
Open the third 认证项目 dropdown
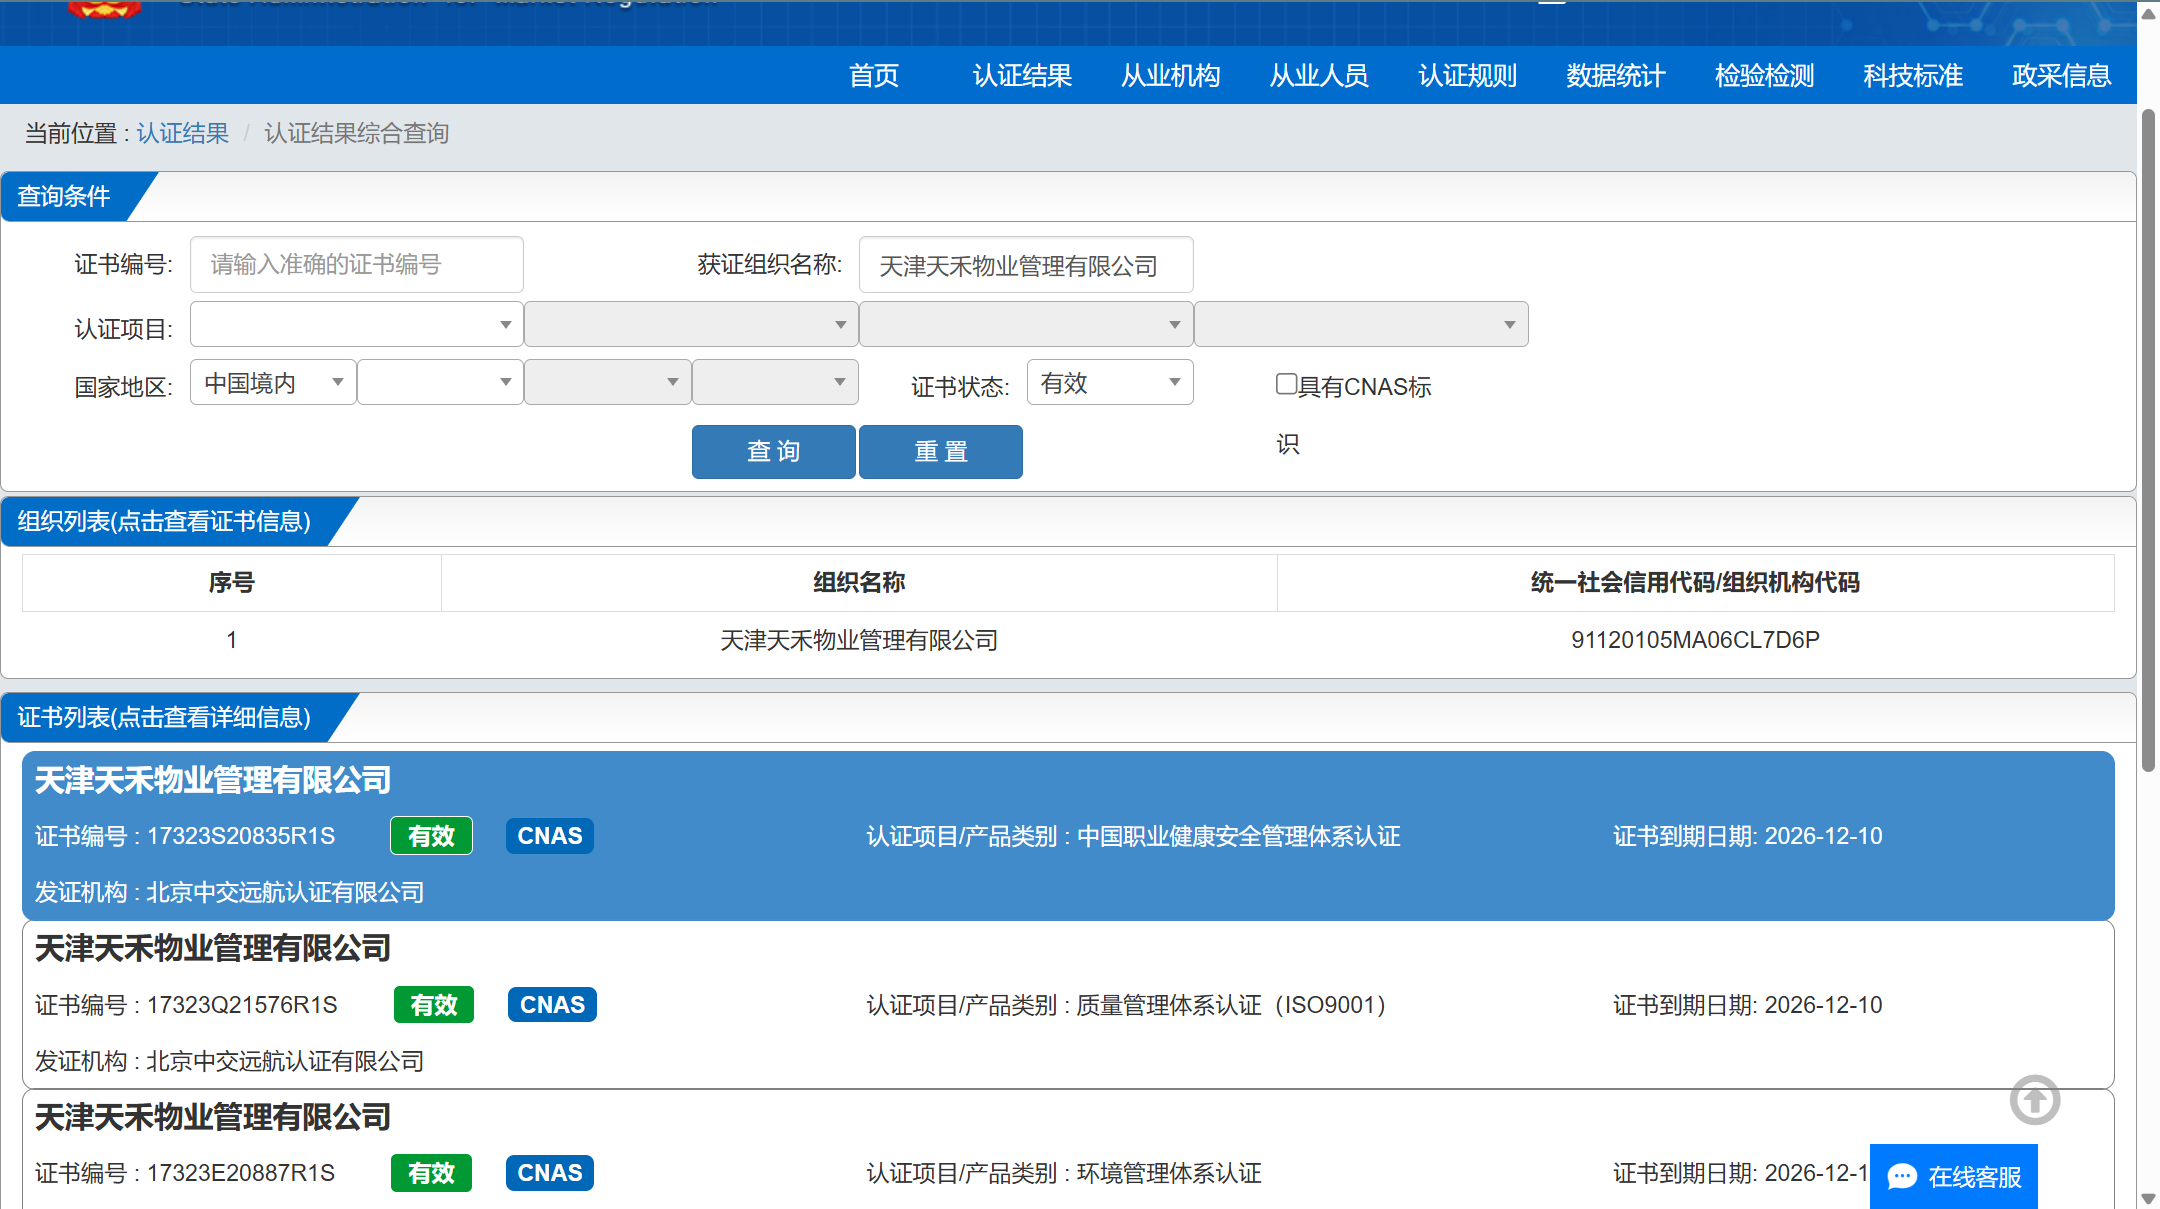coord(1026,324)
